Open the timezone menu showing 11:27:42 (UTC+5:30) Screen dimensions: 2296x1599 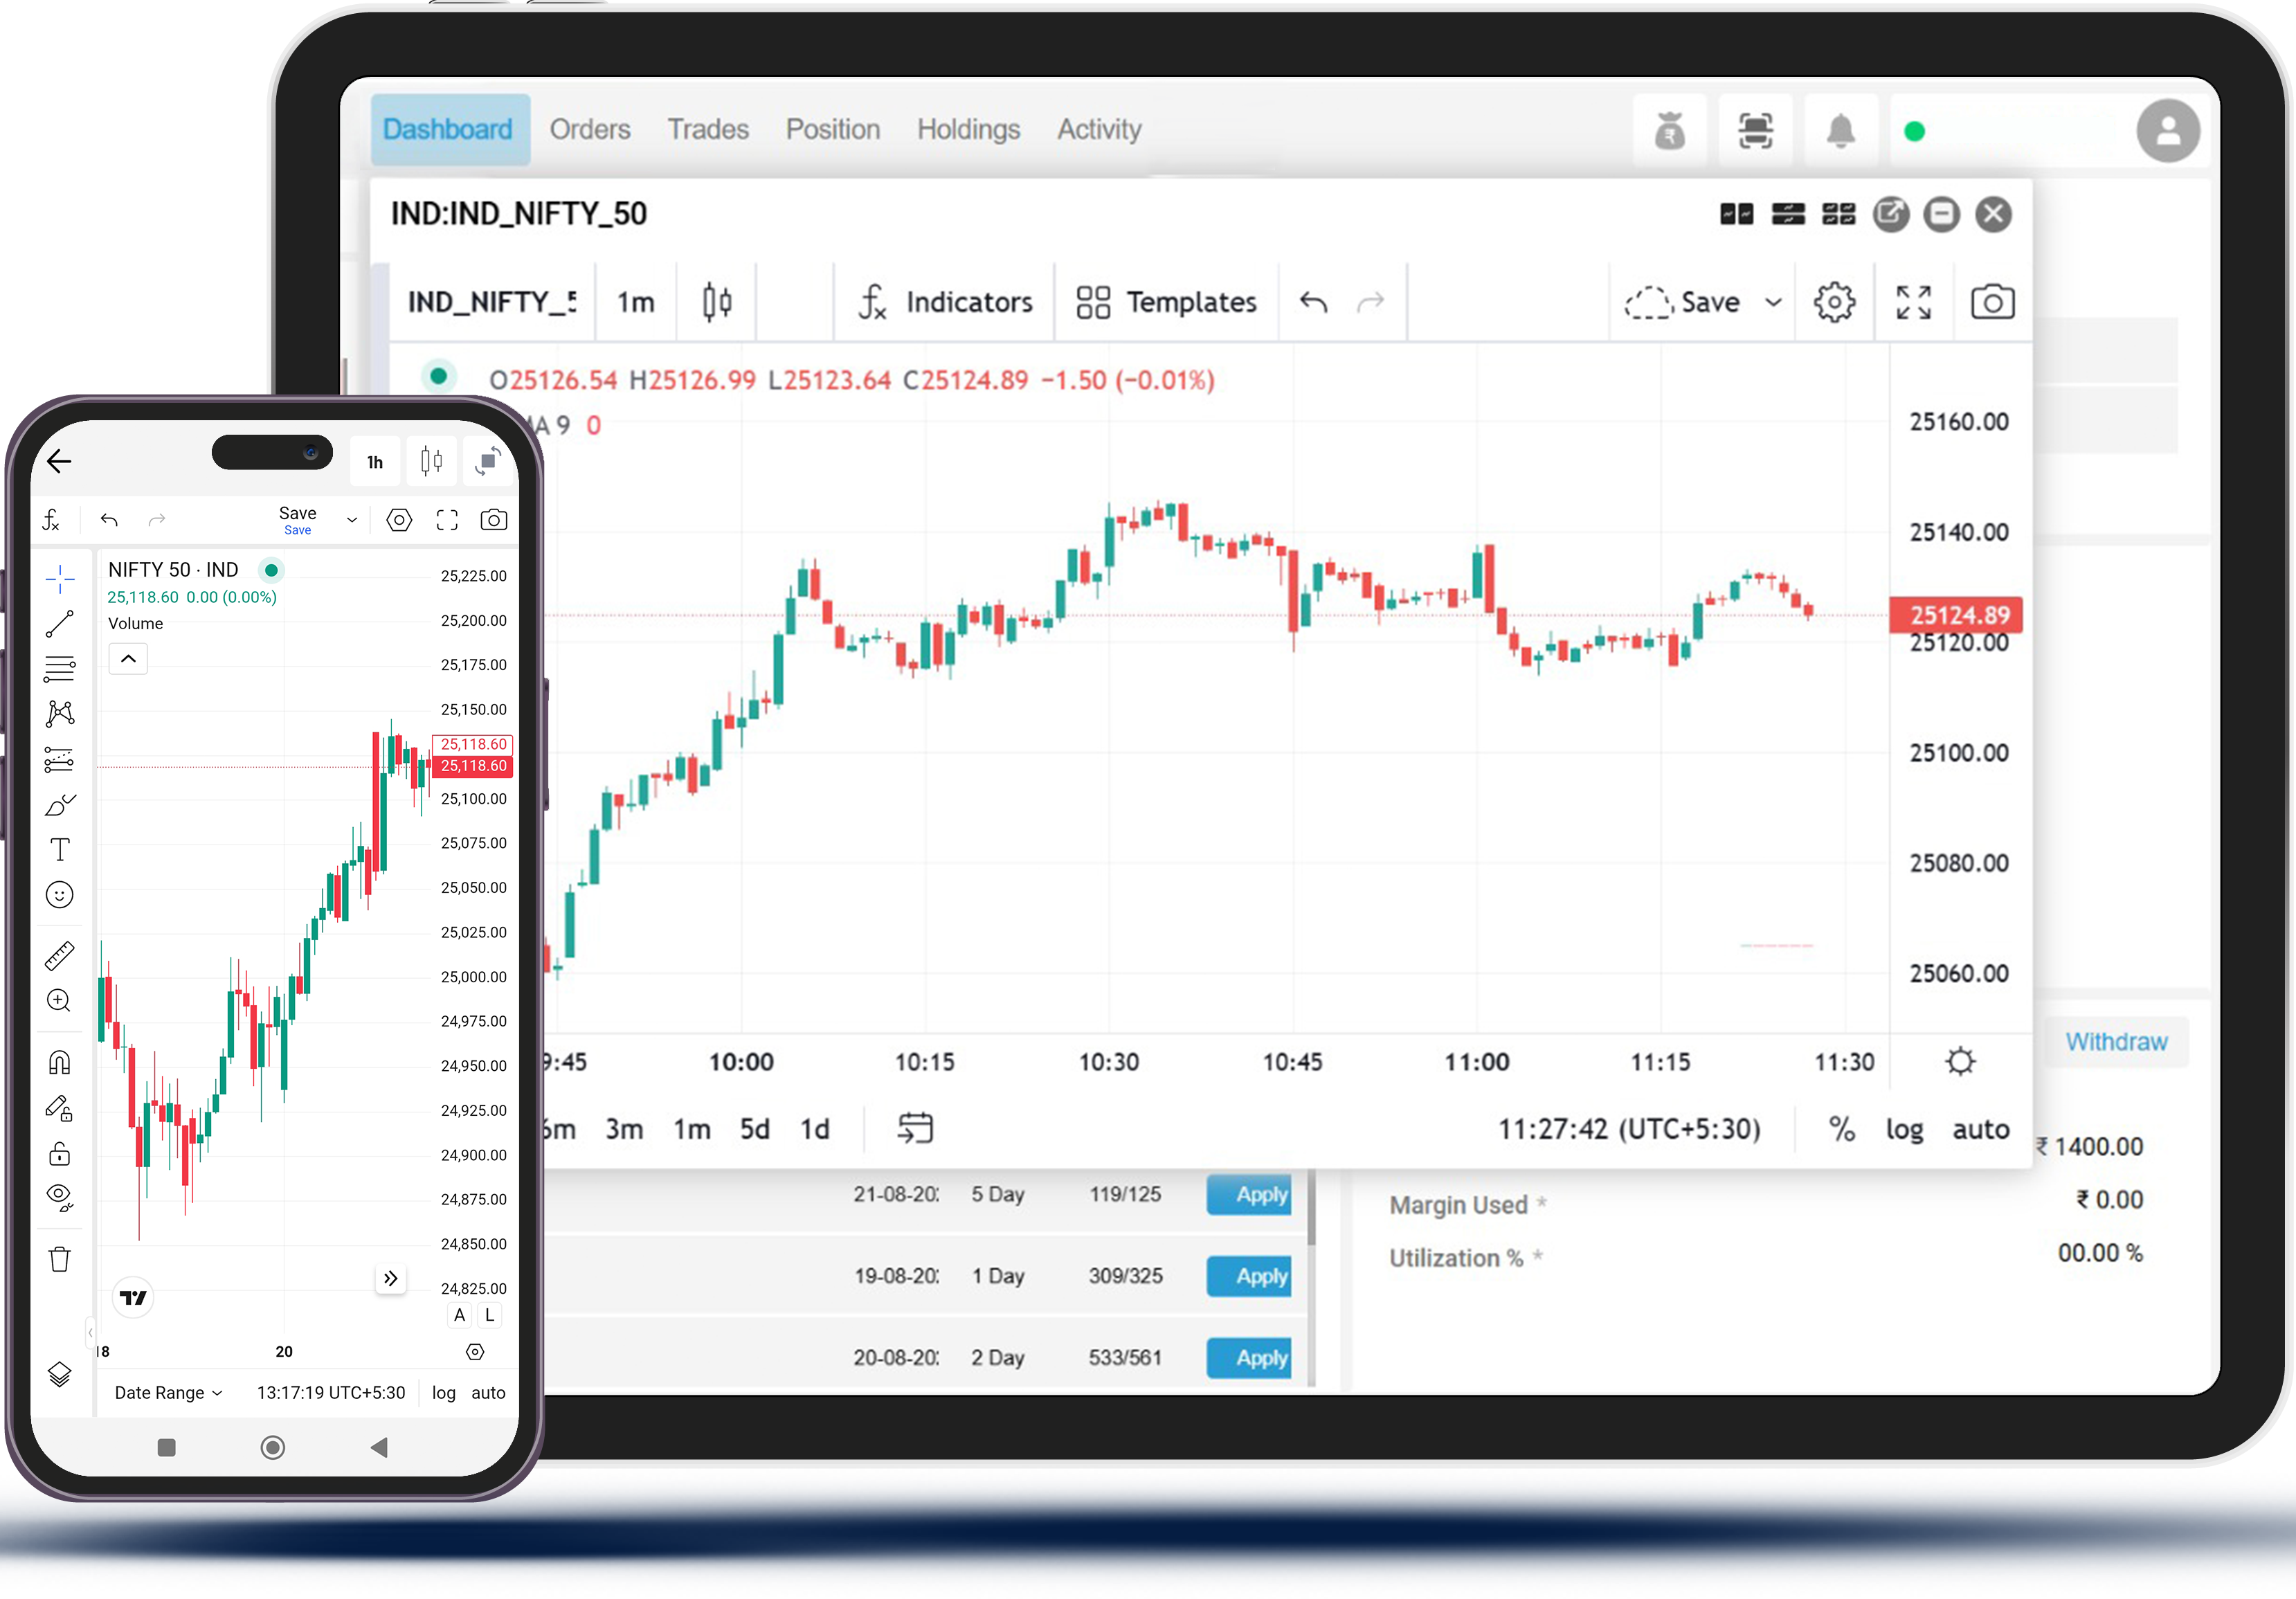[1629, 1129]
